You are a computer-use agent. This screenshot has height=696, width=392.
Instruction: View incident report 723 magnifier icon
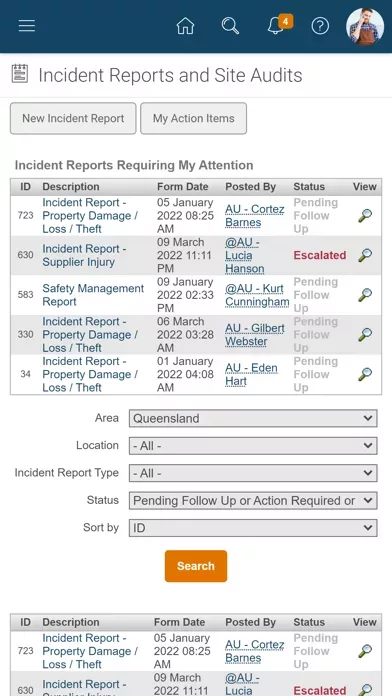pos(365,216)
